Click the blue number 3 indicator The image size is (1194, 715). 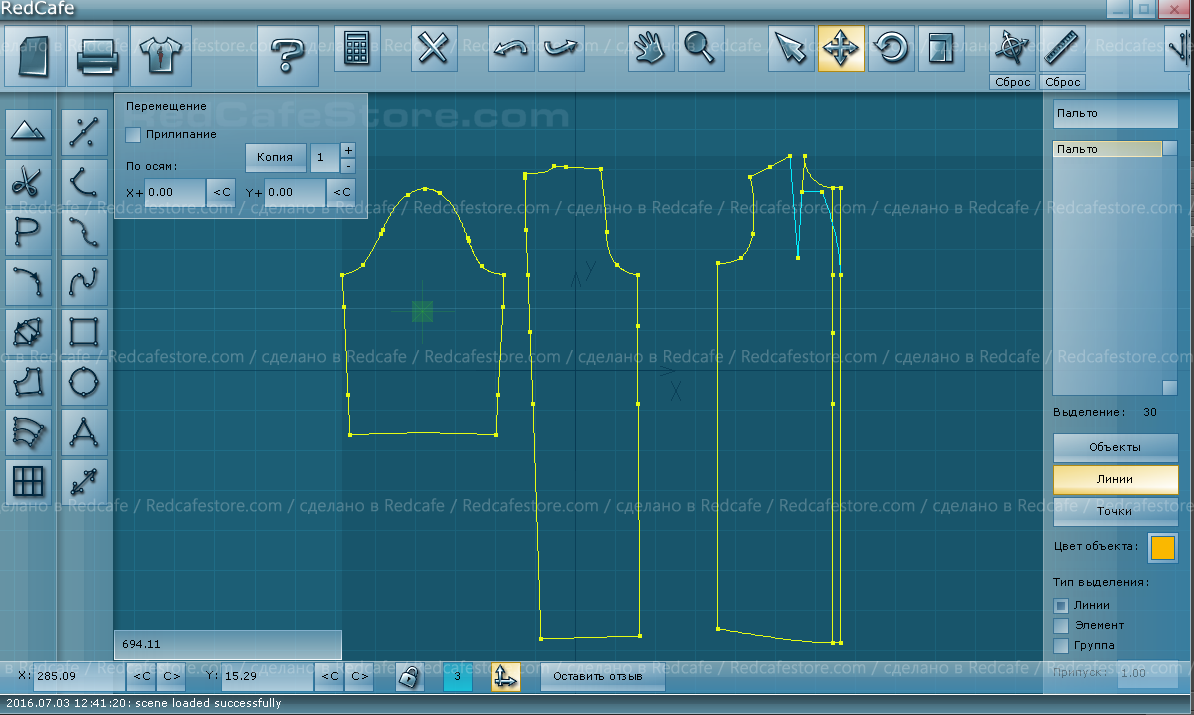click(x=458, y=676)
